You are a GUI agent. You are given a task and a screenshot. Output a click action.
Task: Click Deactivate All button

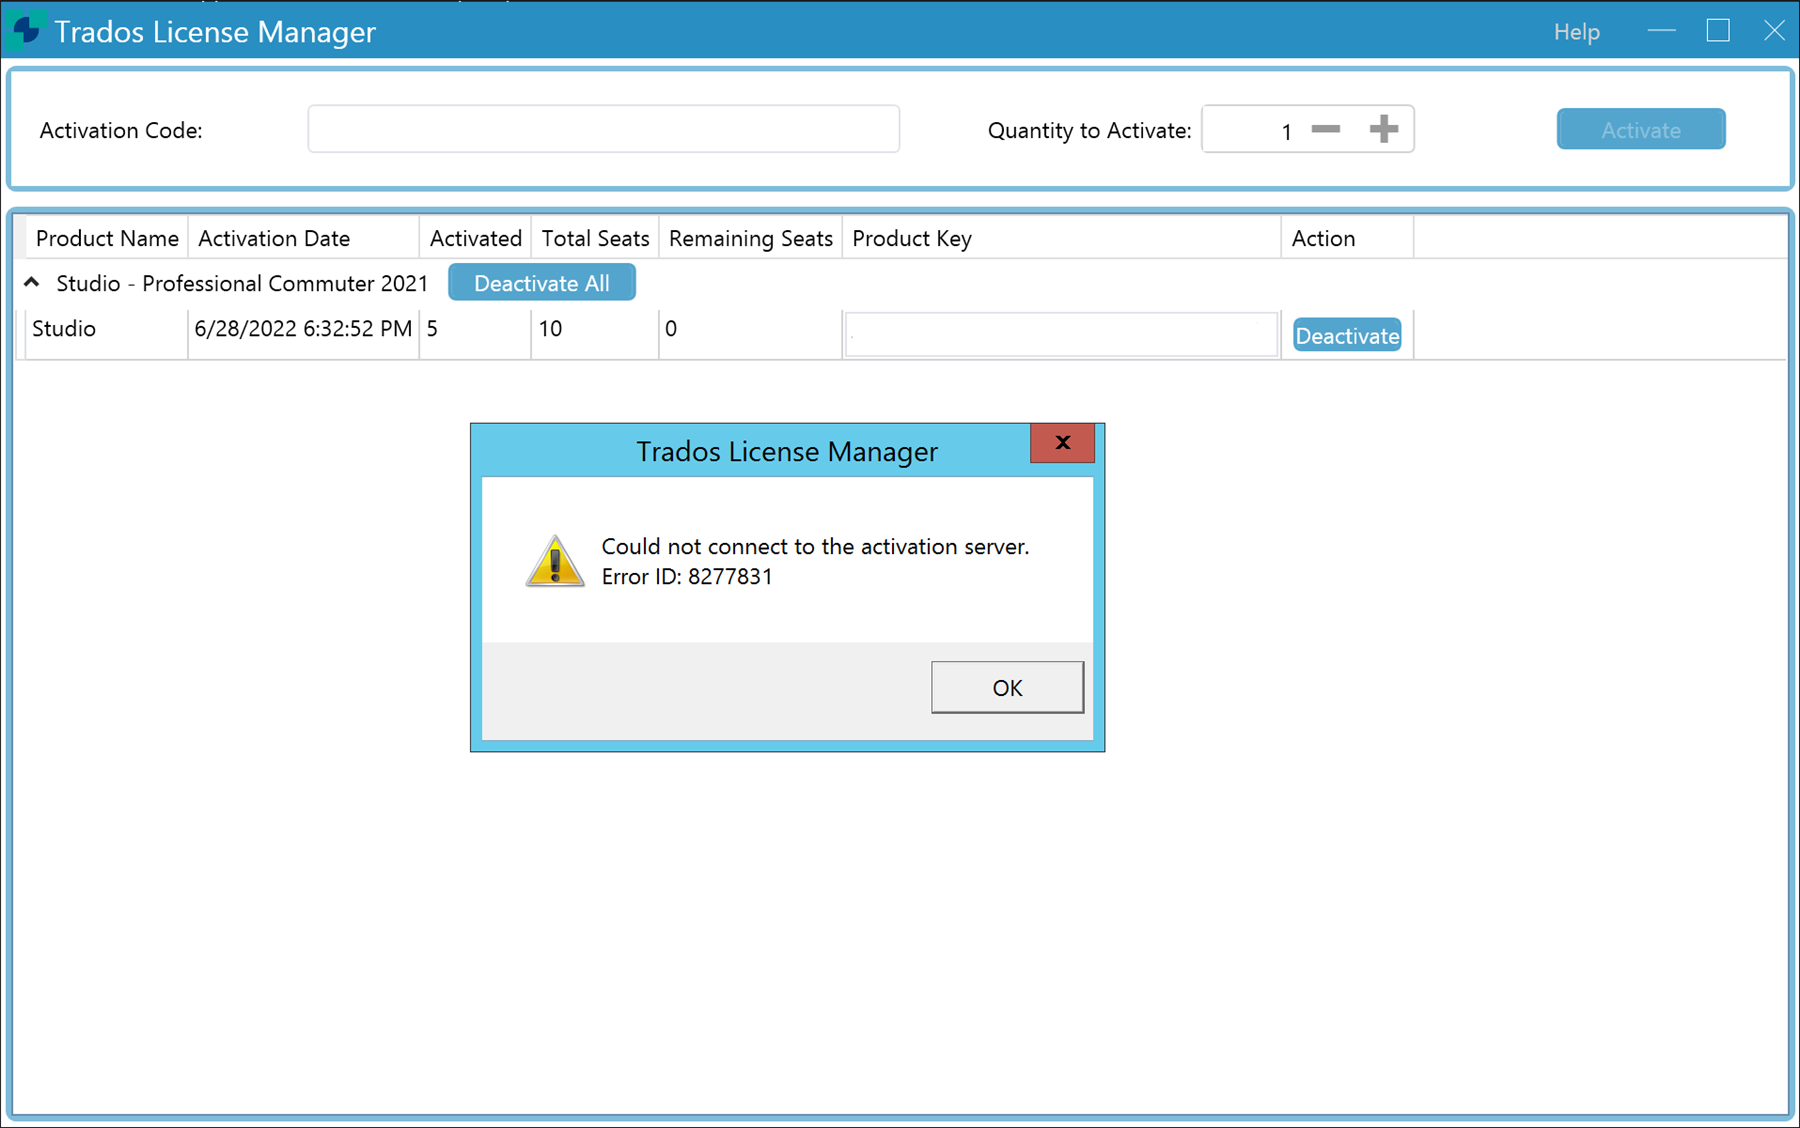tap(542, 283)
